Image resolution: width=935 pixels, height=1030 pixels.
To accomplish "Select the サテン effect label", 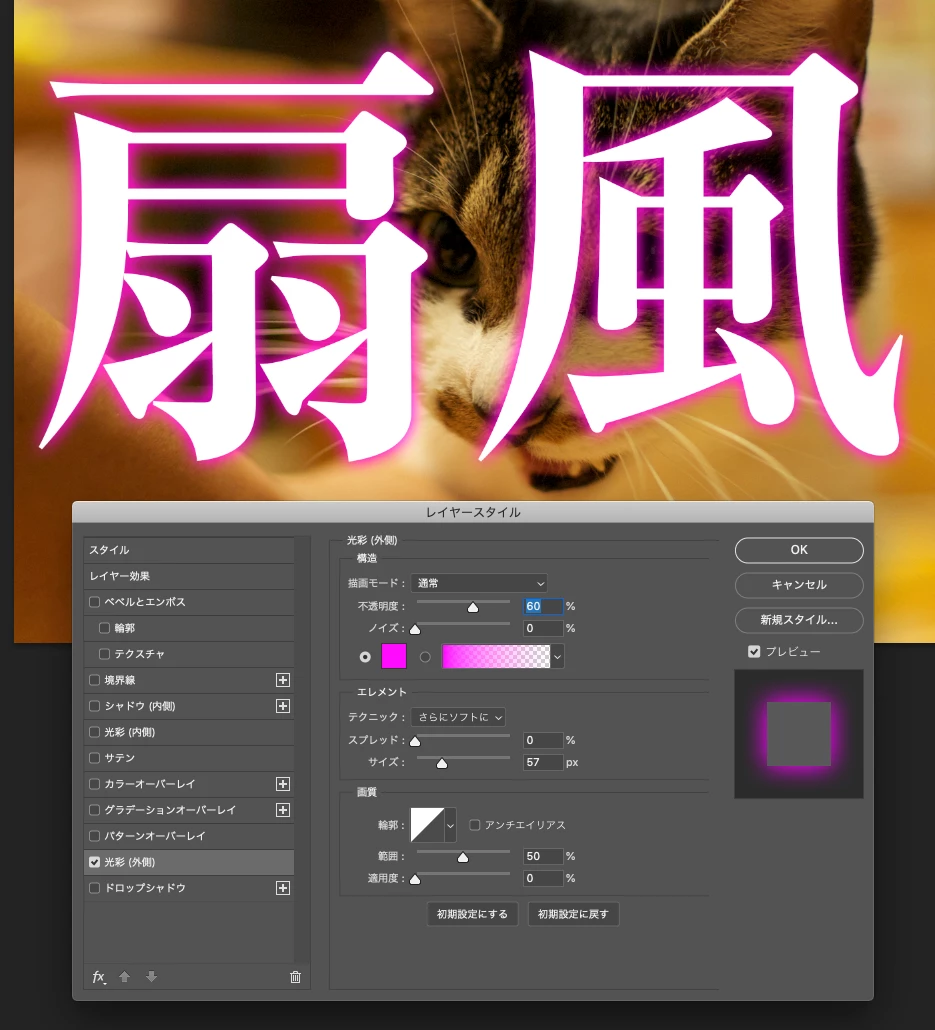I will click(x=120, y=758).
